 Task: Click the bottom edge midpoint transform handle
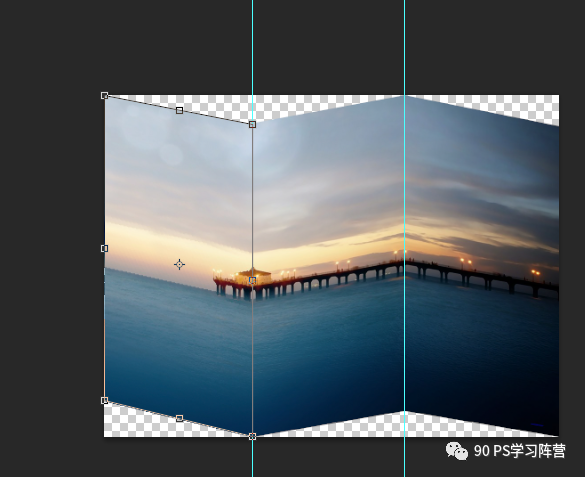[x=179, y=418]
